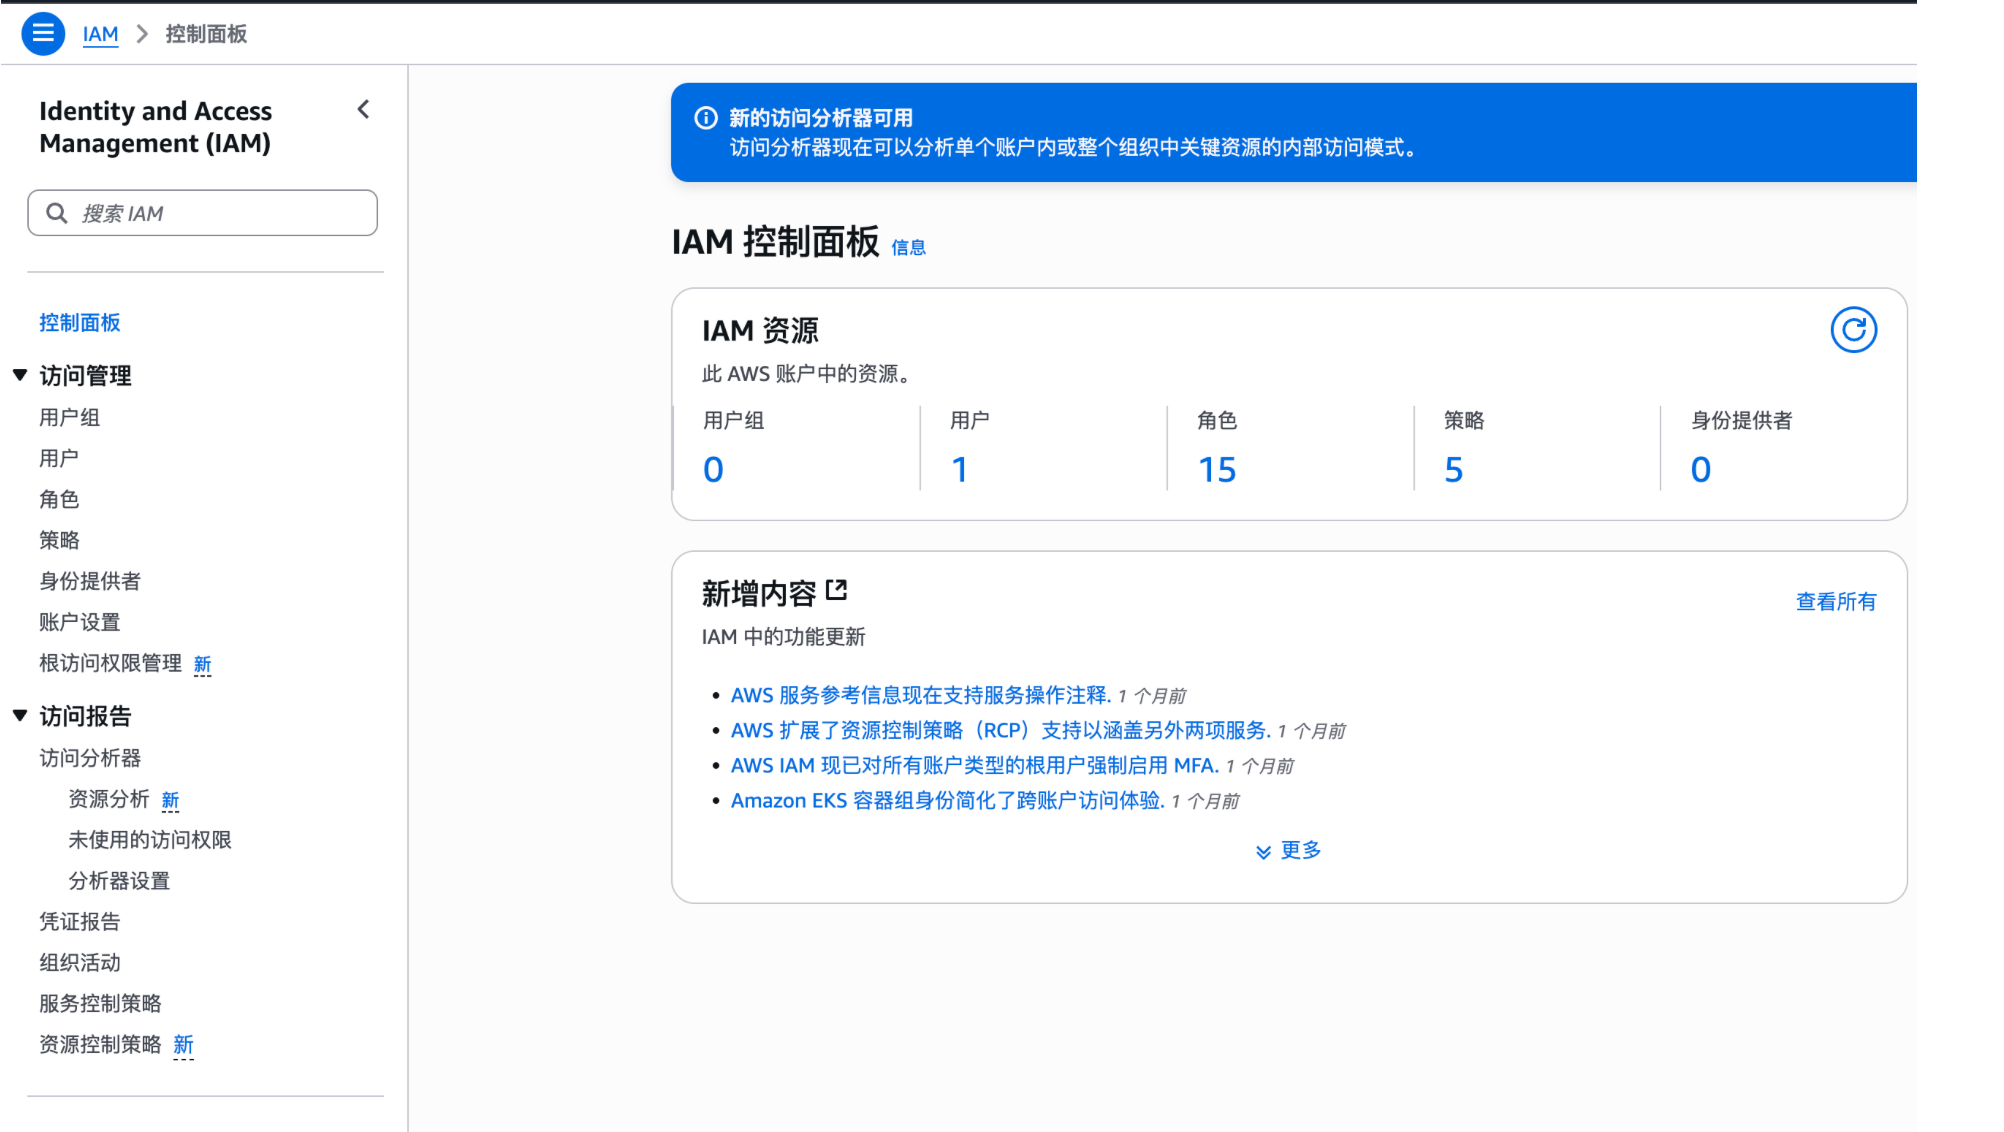Click the refresh icon in IAM 资源
This screenshot has height=1132, width=2004.
point(1853,330)
